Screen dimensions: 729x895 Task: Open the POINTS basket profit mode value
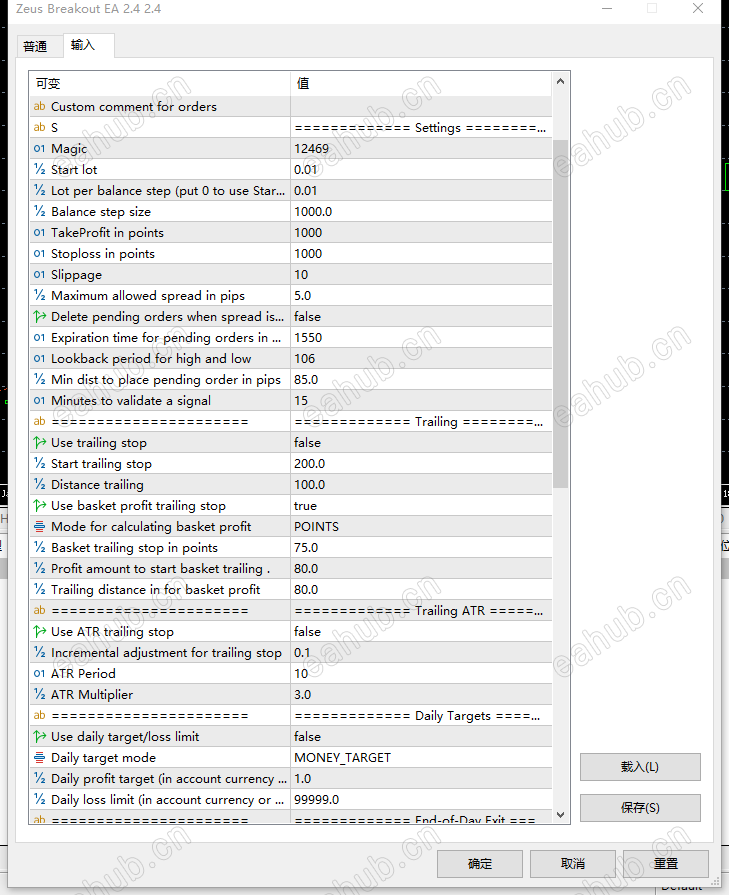316,527
